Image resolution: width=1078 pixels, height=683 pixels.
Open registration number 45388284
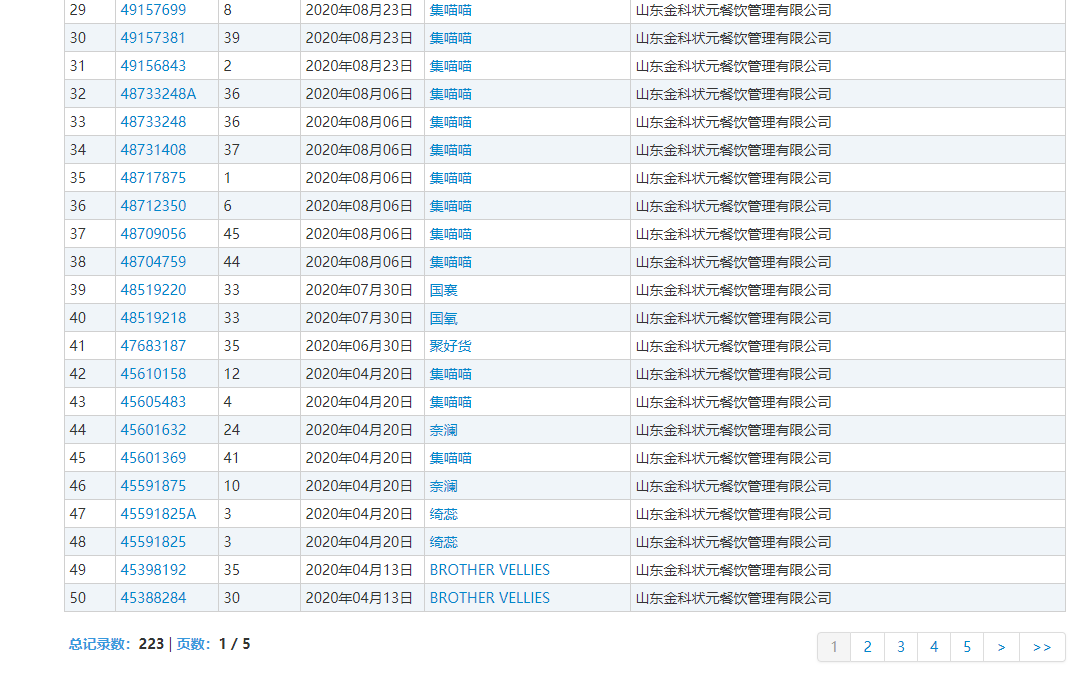[153, 598]
